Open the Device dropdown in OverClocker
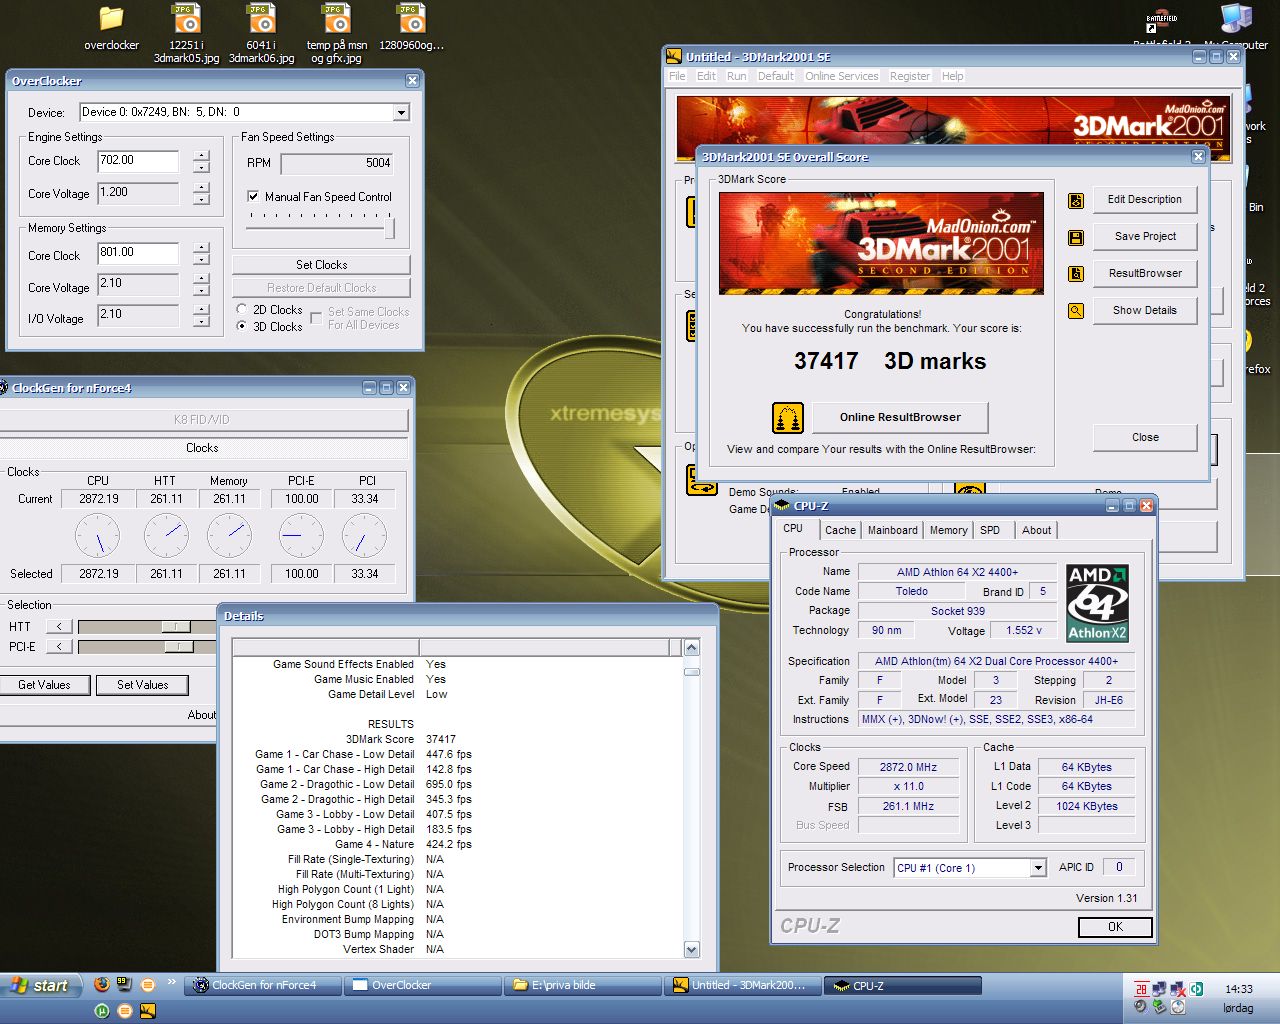Viewport: 1280px width, 1024px height. pos(401,112)
